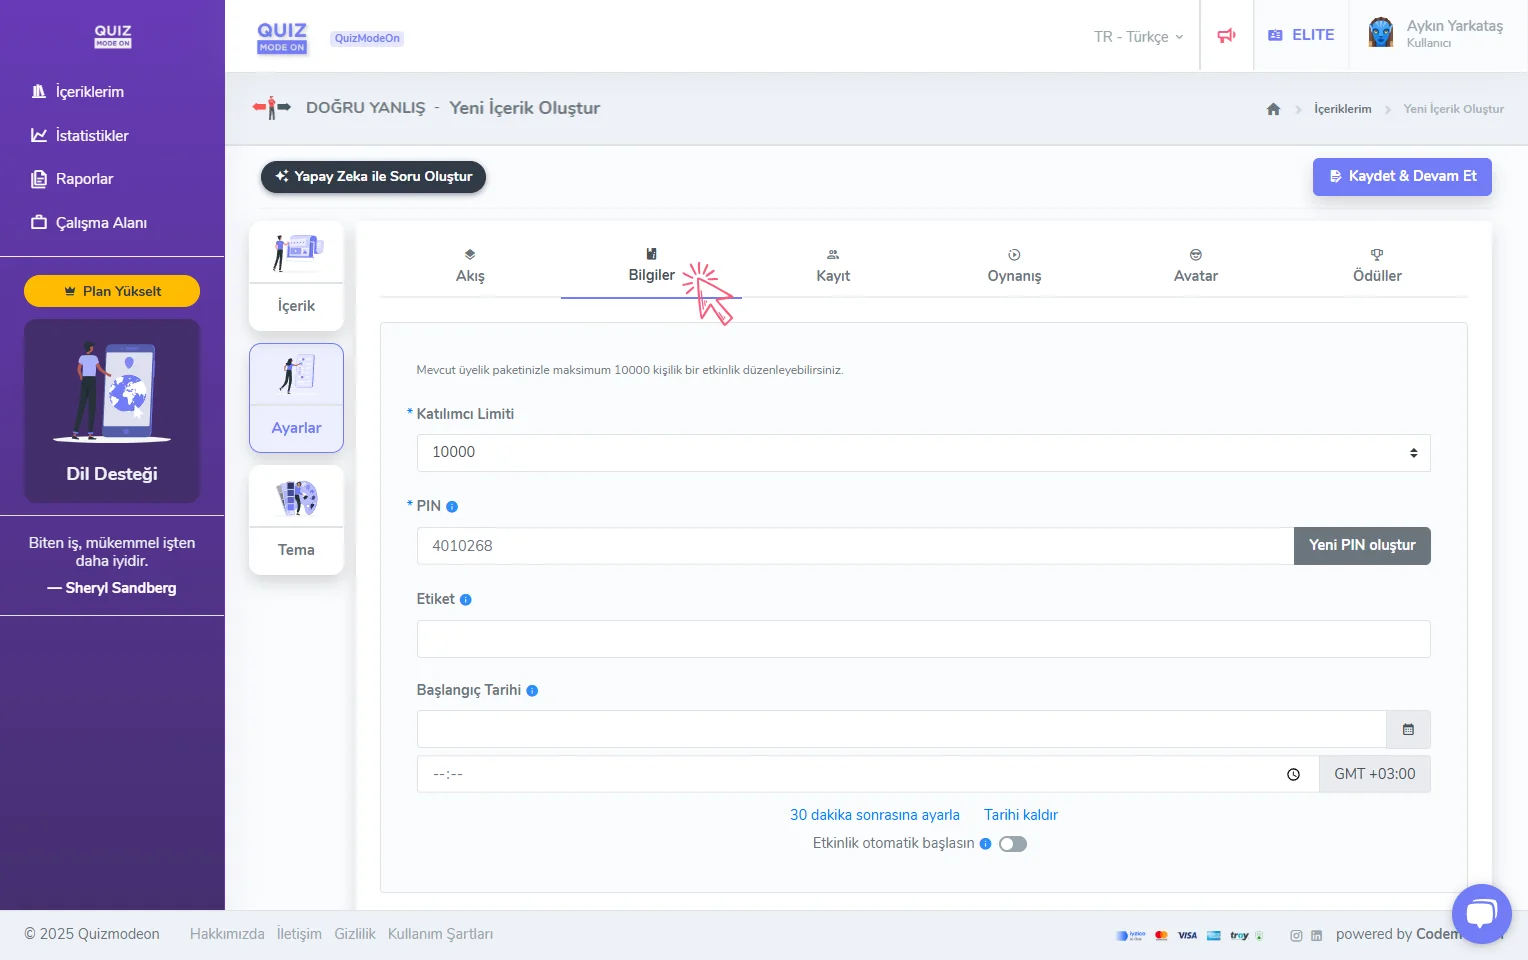Open the Instagram footer icon
Image resolution: width=1528 pixels, height=960 pixels.
click(1296, 936)
